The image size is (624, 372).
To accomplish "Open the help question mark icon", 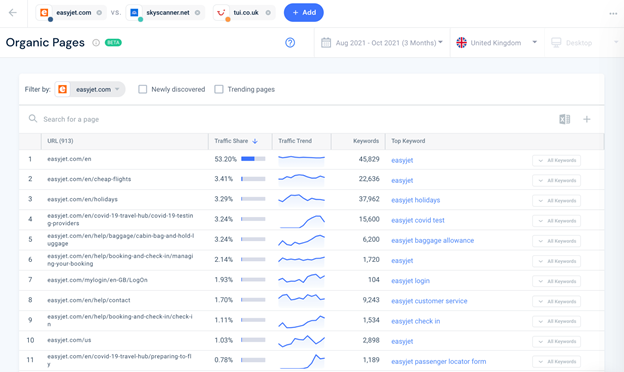I will (290, 43).
